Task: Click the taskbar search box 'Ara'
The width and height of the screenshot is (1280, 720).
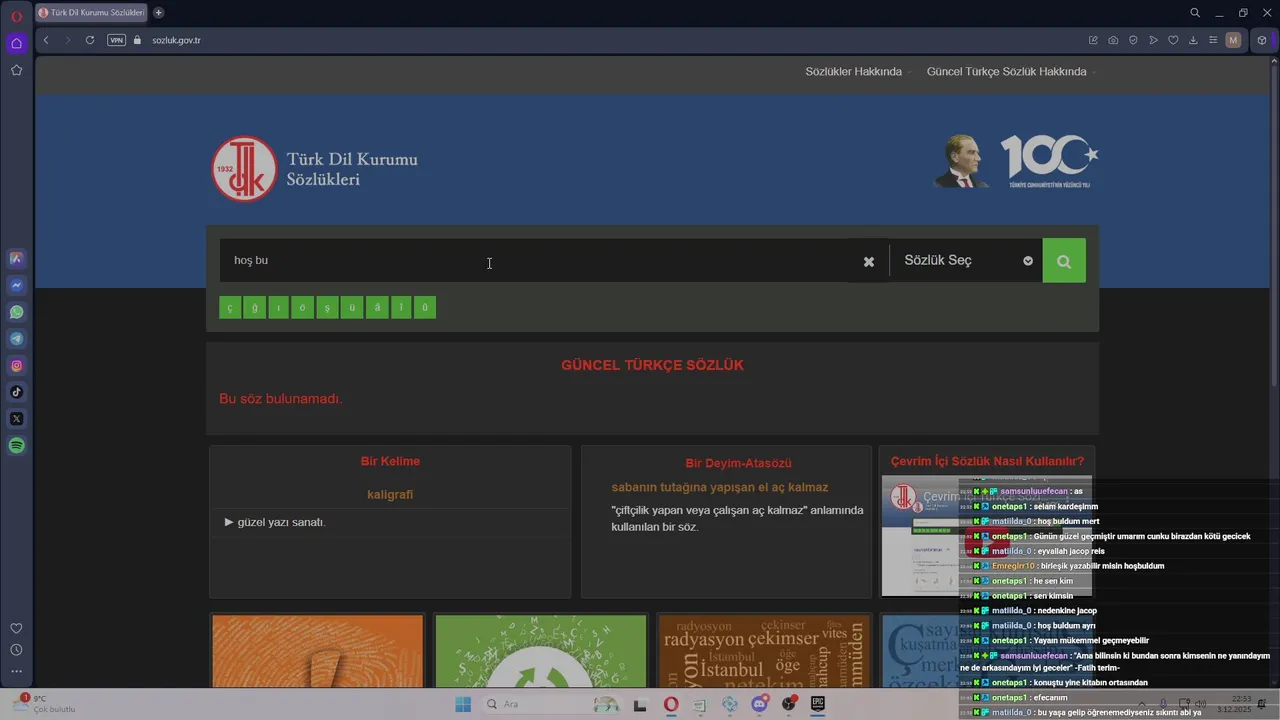Action: point(550,704)
